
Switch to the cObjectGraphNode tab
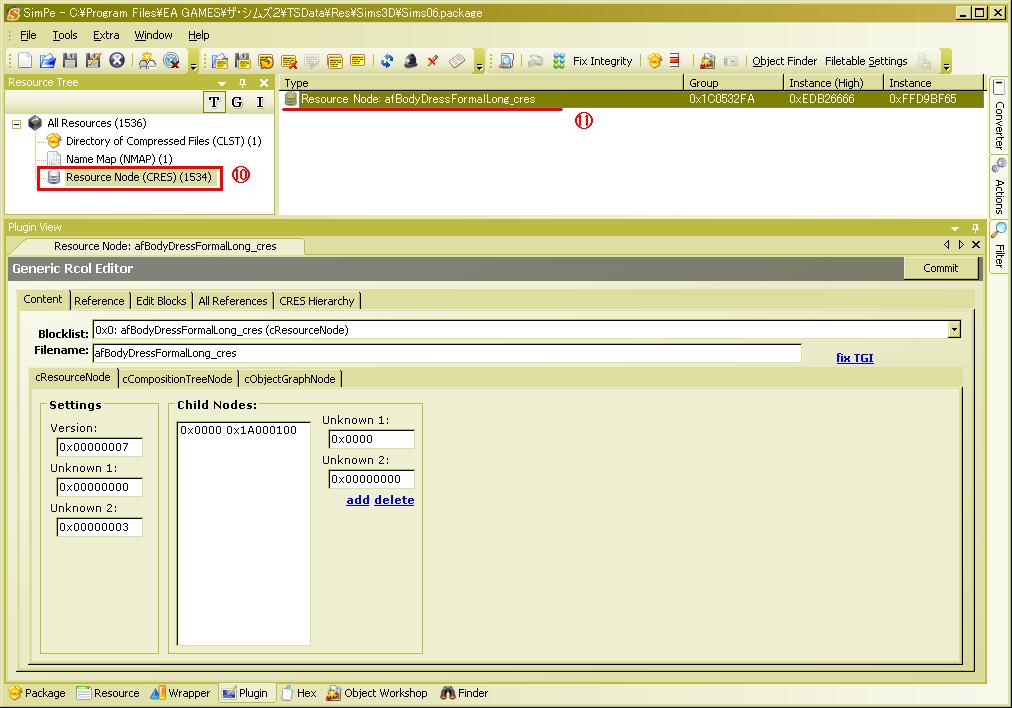[x=289, y=379]
